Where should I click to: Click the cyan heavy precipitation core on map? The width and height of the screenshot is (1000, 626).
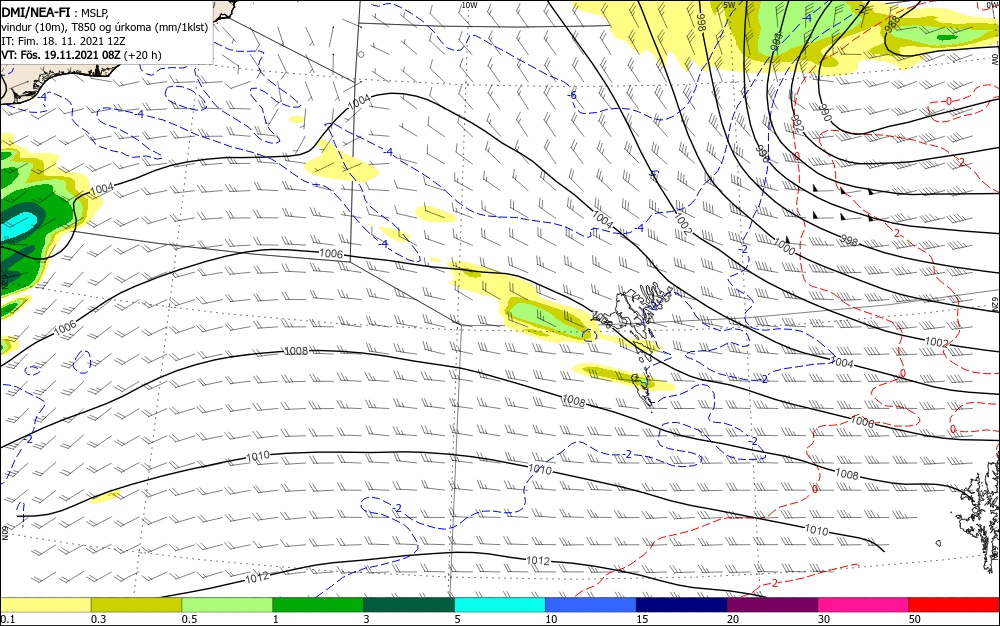pyautogui.click(x=18, y=227)
